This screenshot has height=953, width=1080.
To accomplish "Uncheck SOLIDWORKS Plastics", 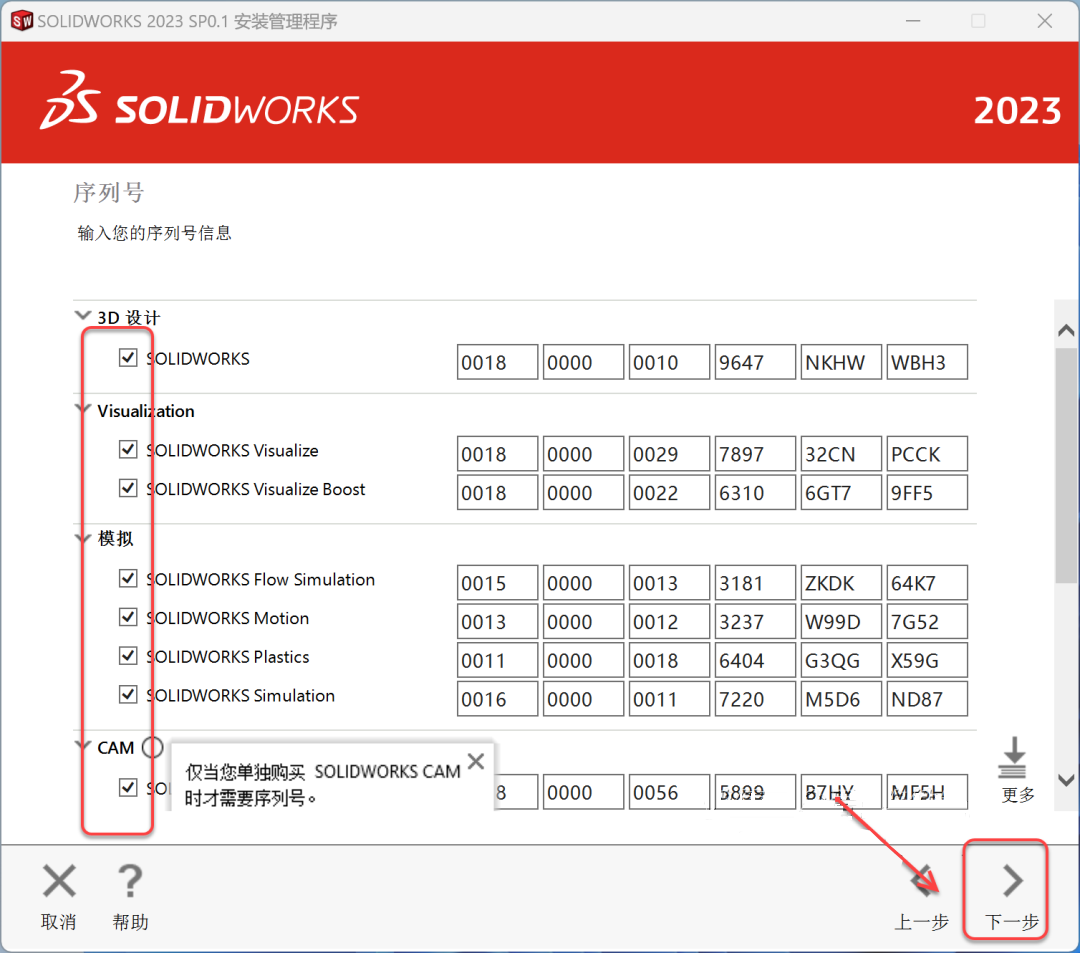I will point(128,655).
